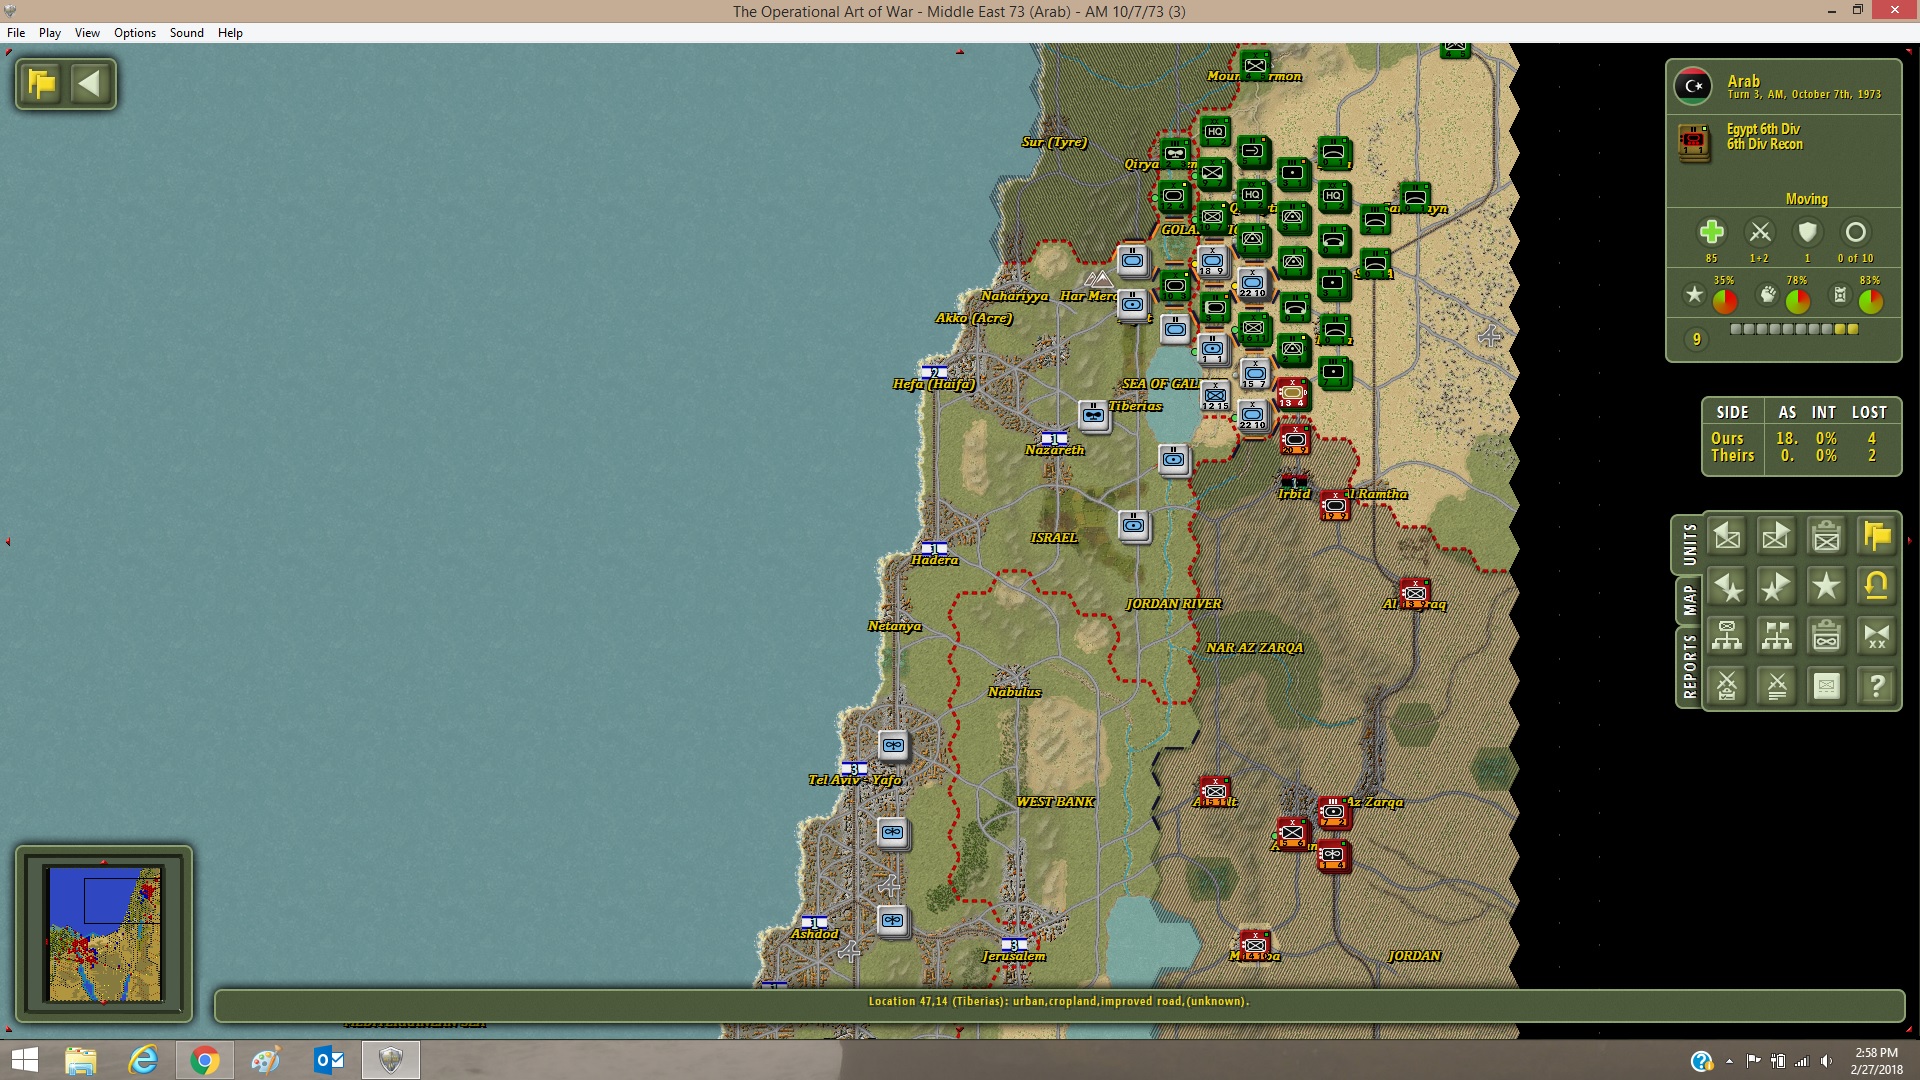This screenshot has width=1920, height=1080.
Task: Click the Theirs row in losses table
Action: pos(1800,455)
